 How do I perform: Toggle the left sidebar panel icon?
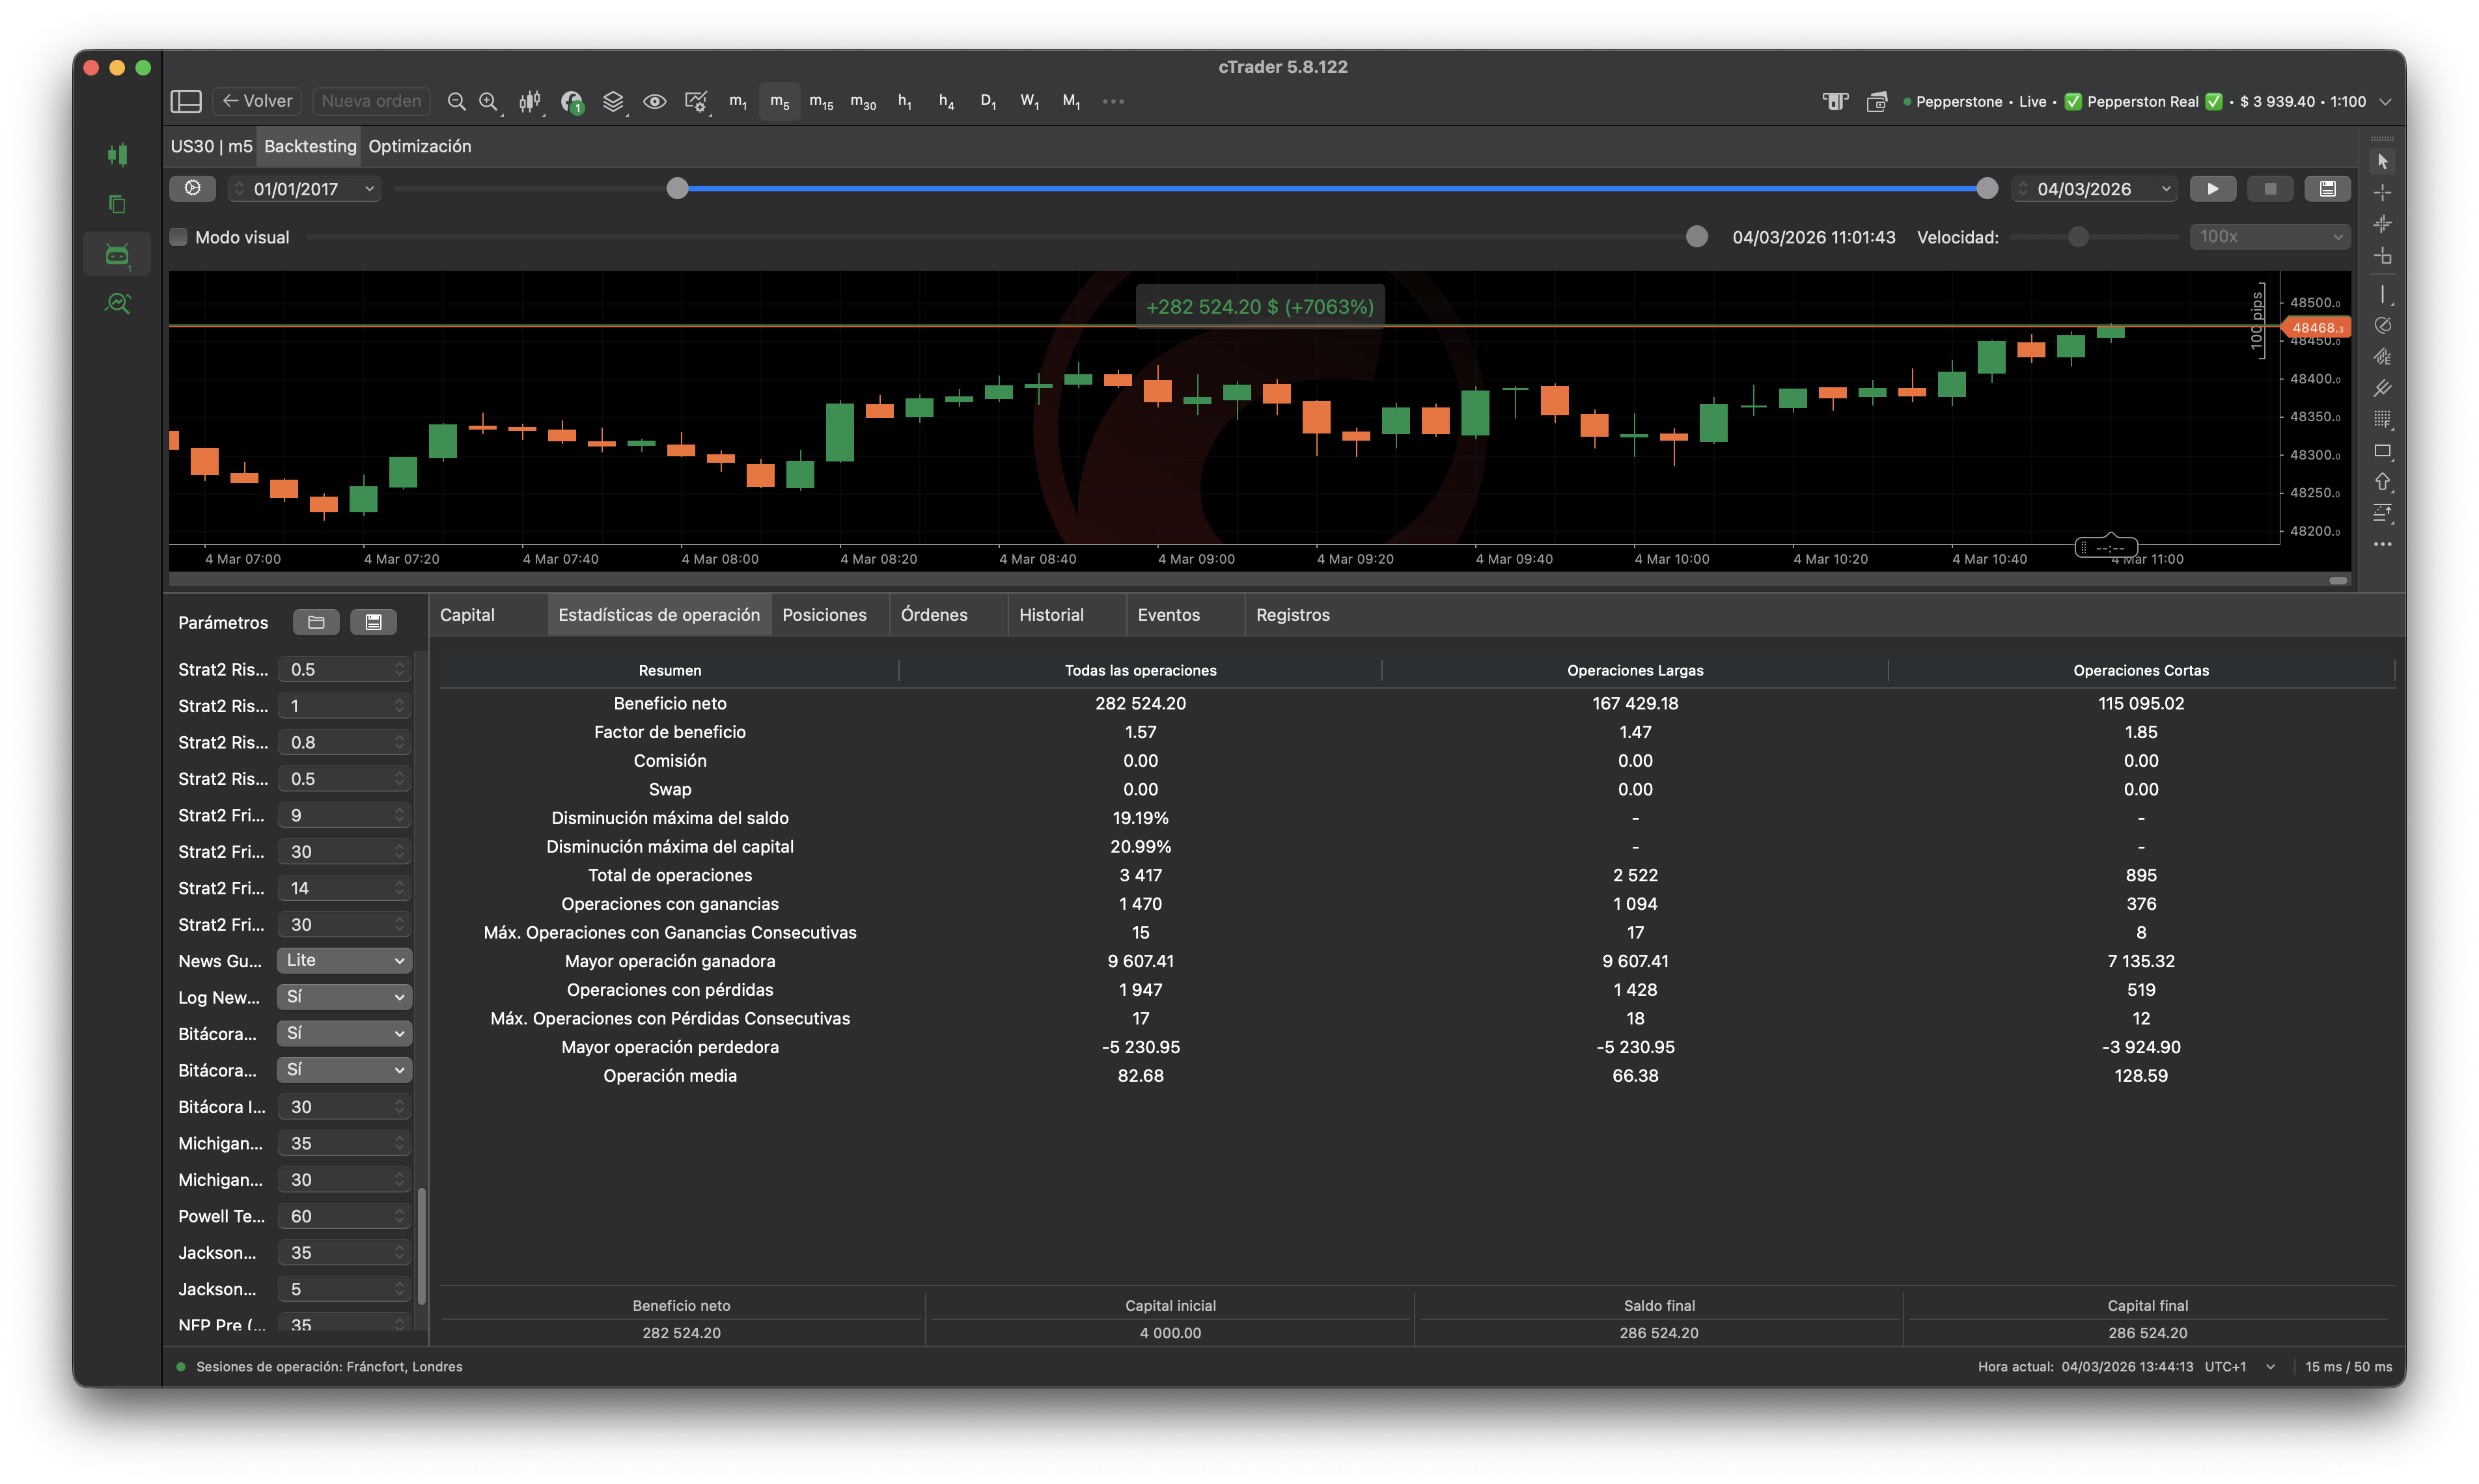[x=186, y=101]
